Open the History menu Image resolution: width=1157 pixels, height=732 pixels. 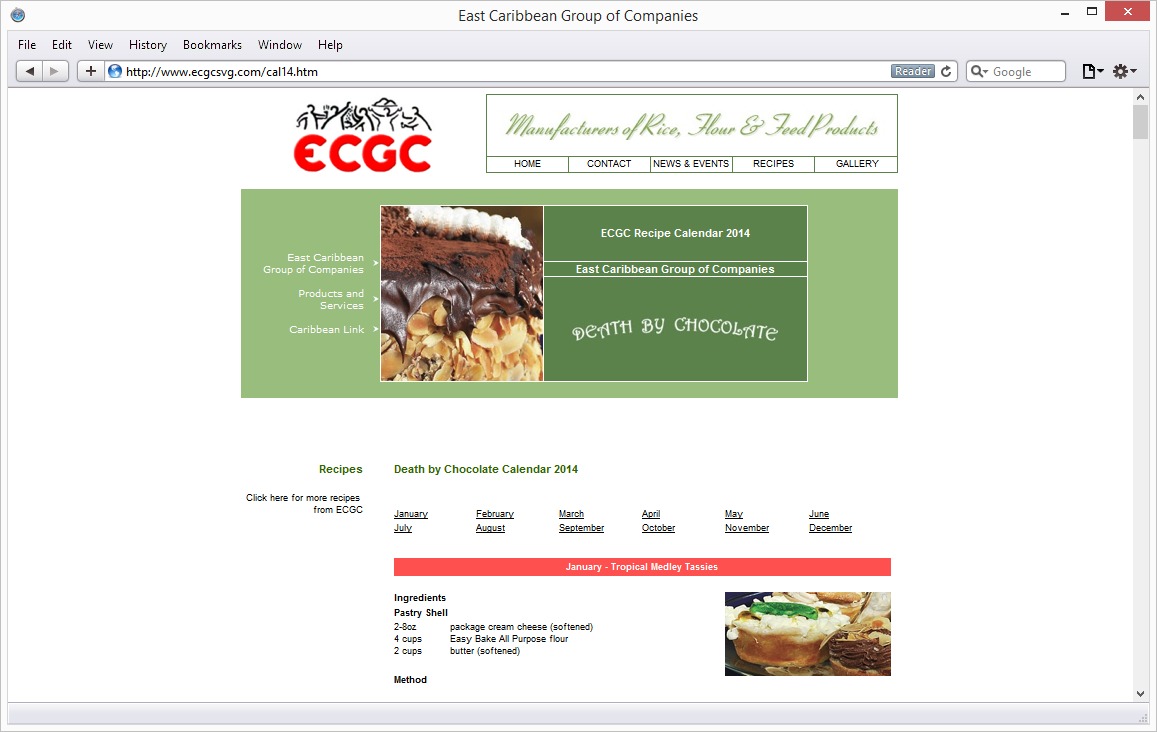(148, 45)
